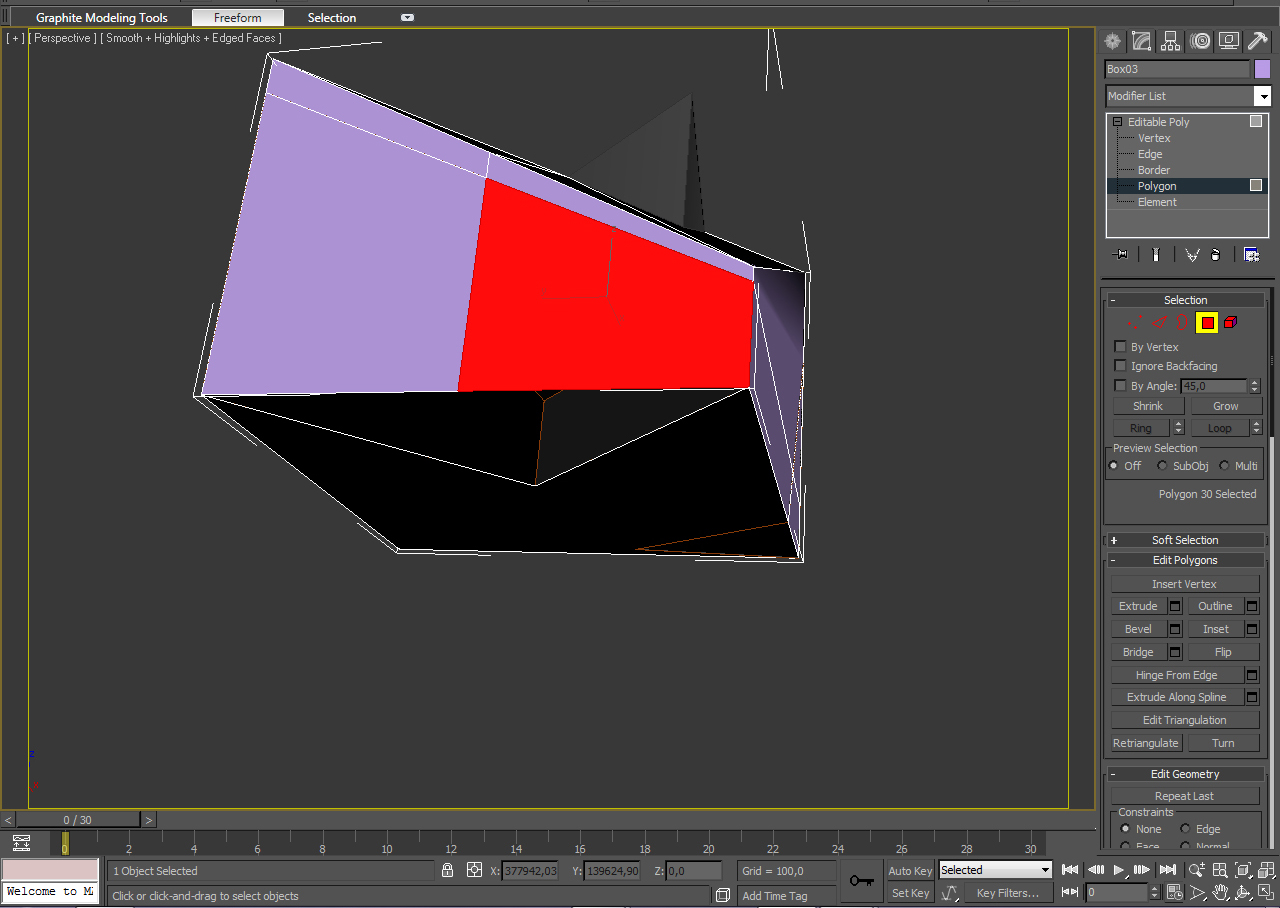Open the Hierarchy command panel tab
Viewport: 1280px width, 908px height.
(x=1171, y=41)
